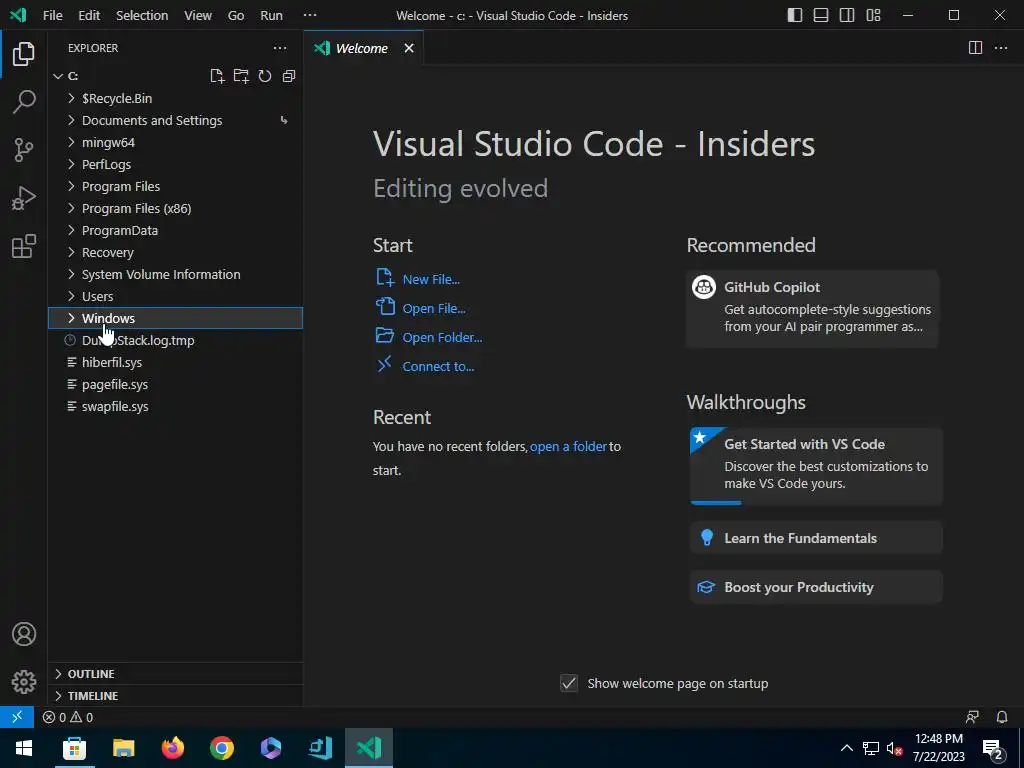Open the Edit menu
This screenshot has height=768, width=1024.
89,15
